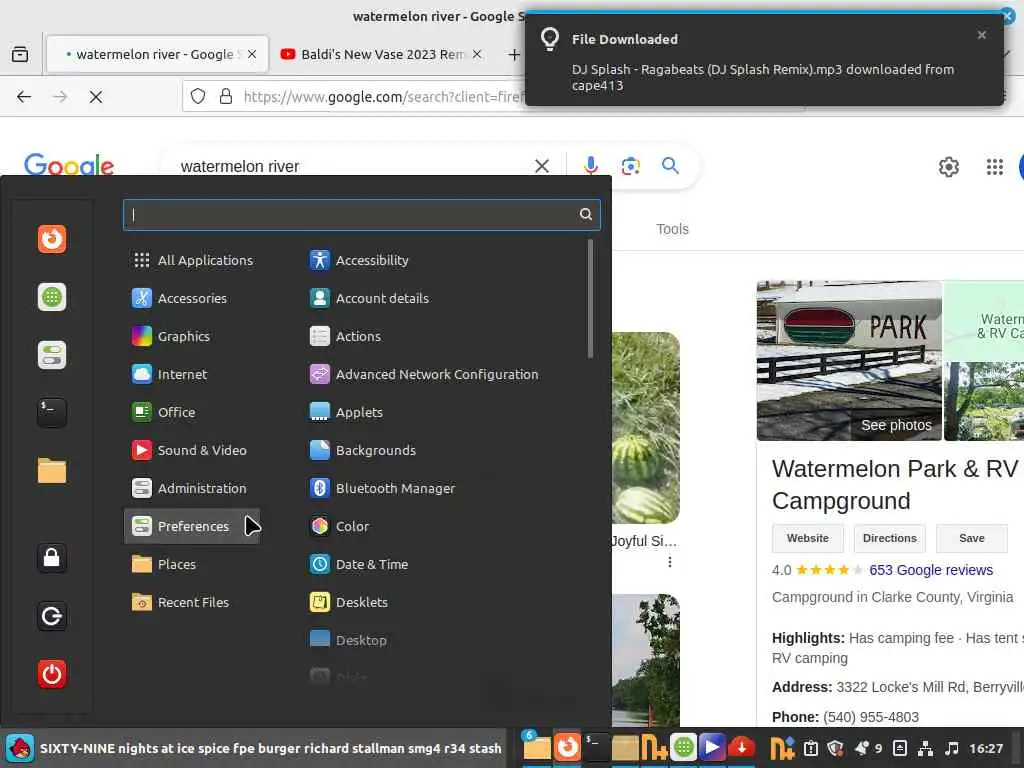Click the music note tray icon
Screen dimensions: 1024x768
click(x=952, y=748)
